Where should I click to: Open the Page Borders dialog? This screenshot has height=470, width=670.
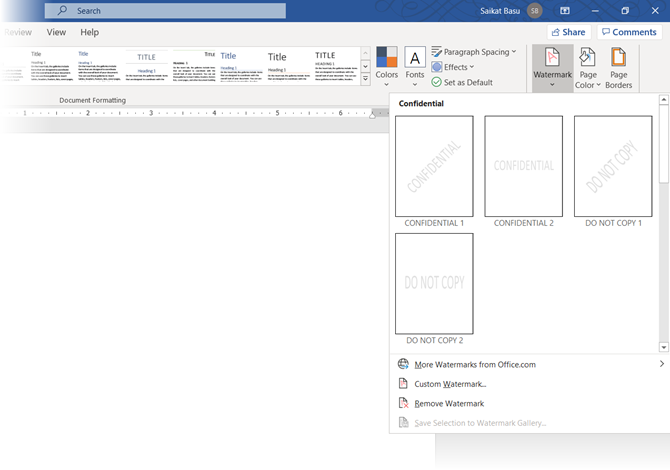[618, 68]
